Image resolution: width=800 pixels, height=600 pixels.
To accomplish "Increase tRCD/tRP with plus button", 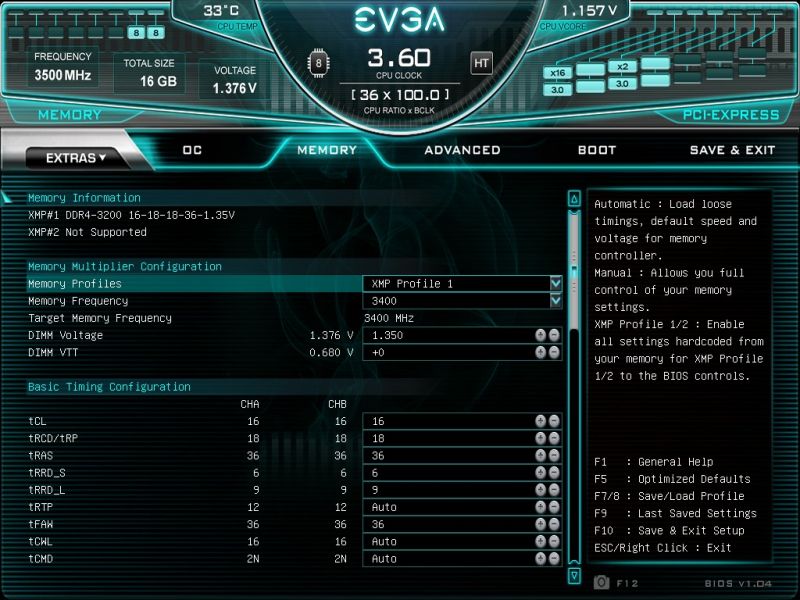I will pos(540,438).
